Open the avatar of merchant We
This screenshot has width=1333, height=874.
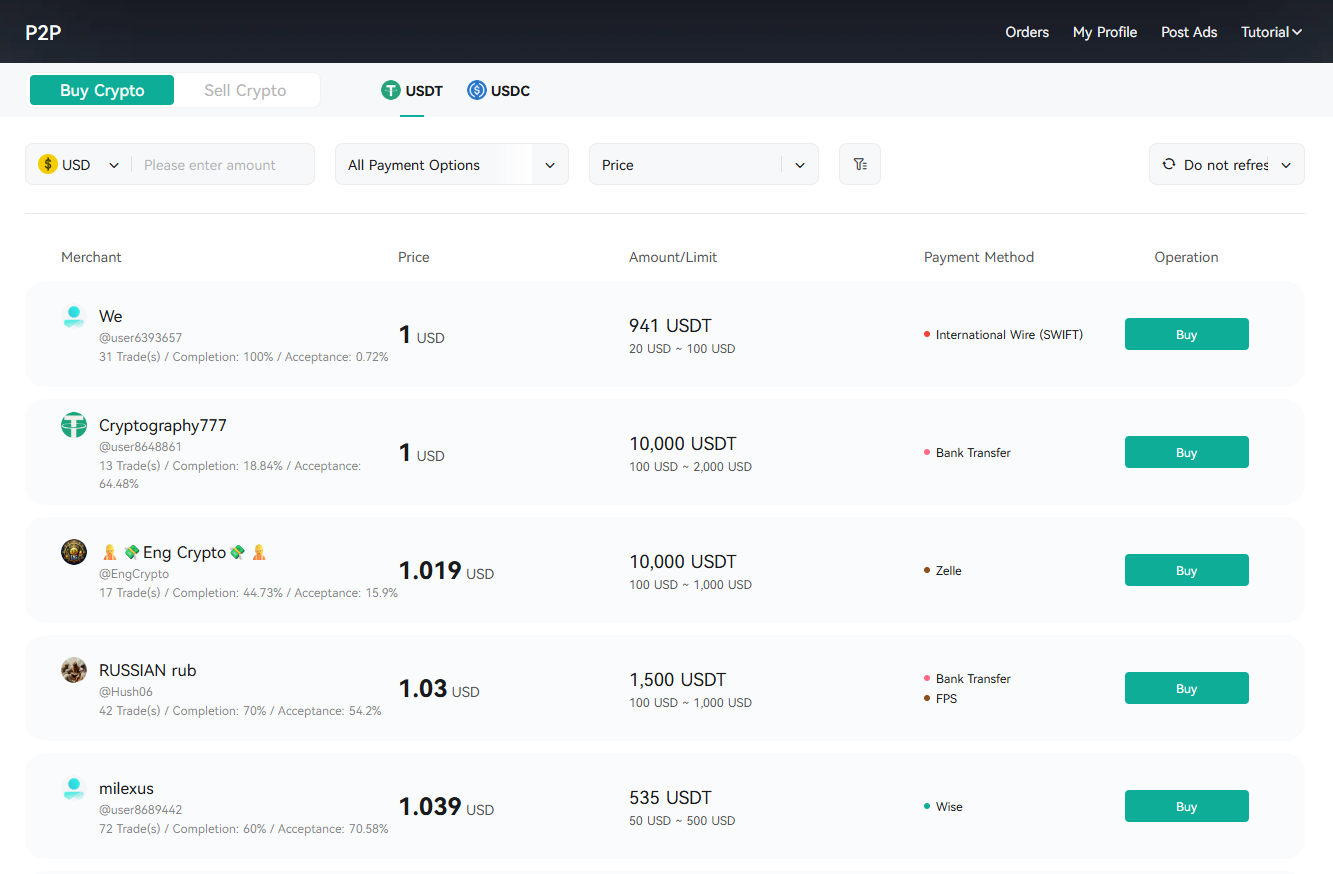click(74, 316)
